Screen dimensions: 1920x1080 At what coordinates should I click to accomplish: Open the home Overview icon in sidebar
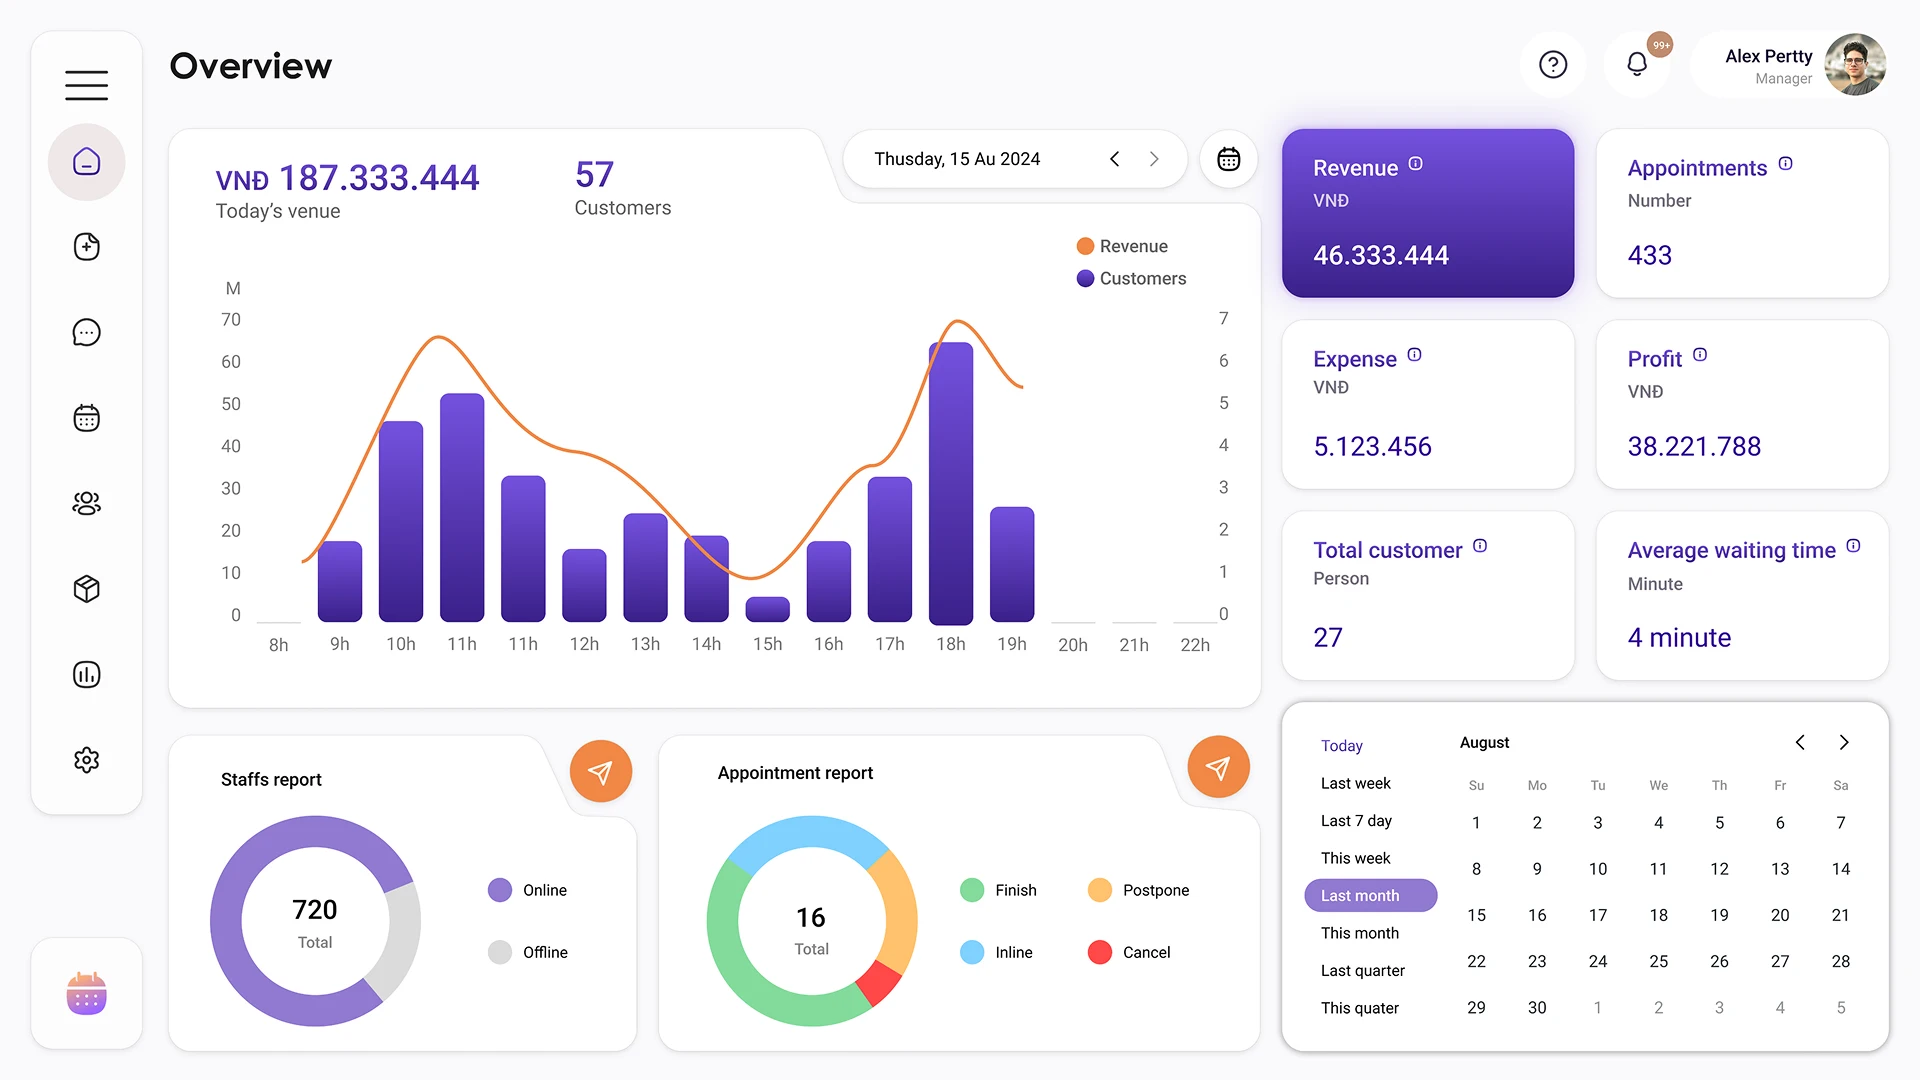tap(86, 161)
